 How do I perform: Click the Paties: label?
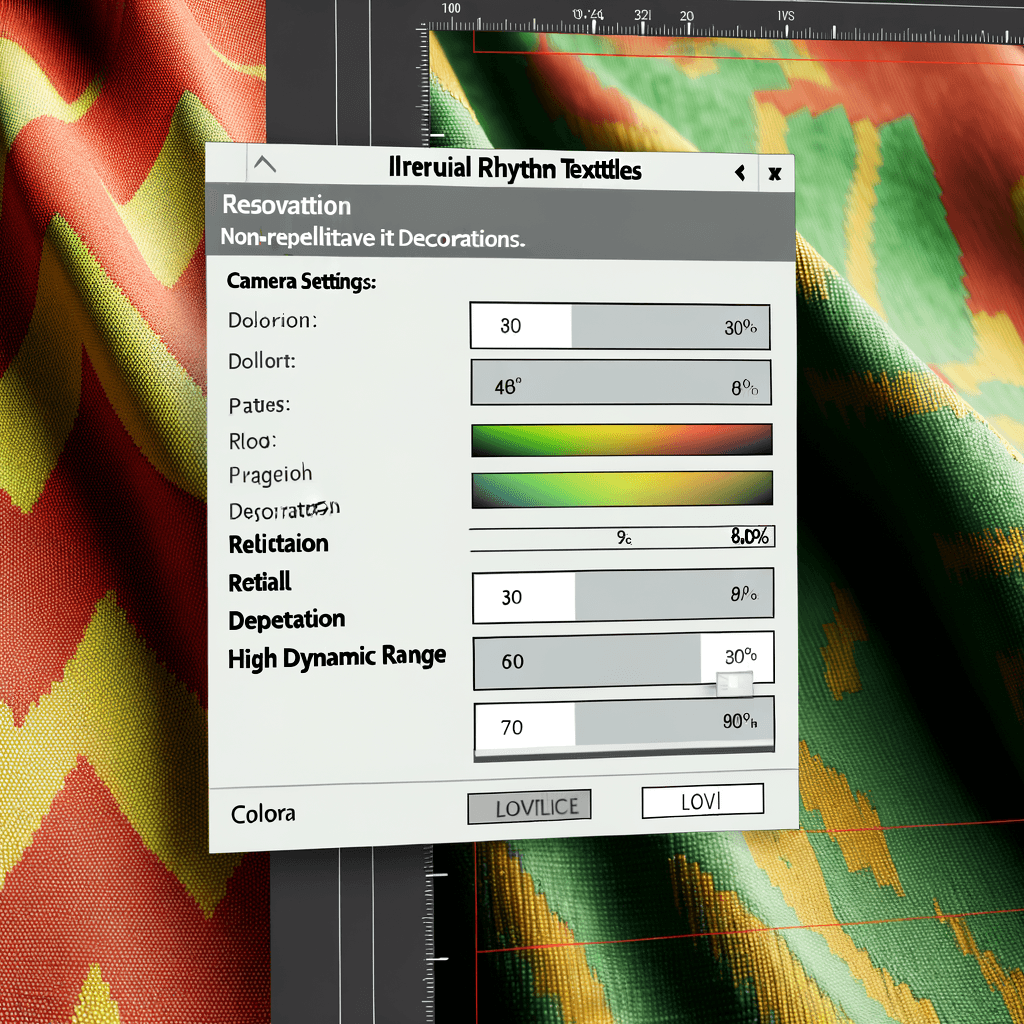pos(259,405)
